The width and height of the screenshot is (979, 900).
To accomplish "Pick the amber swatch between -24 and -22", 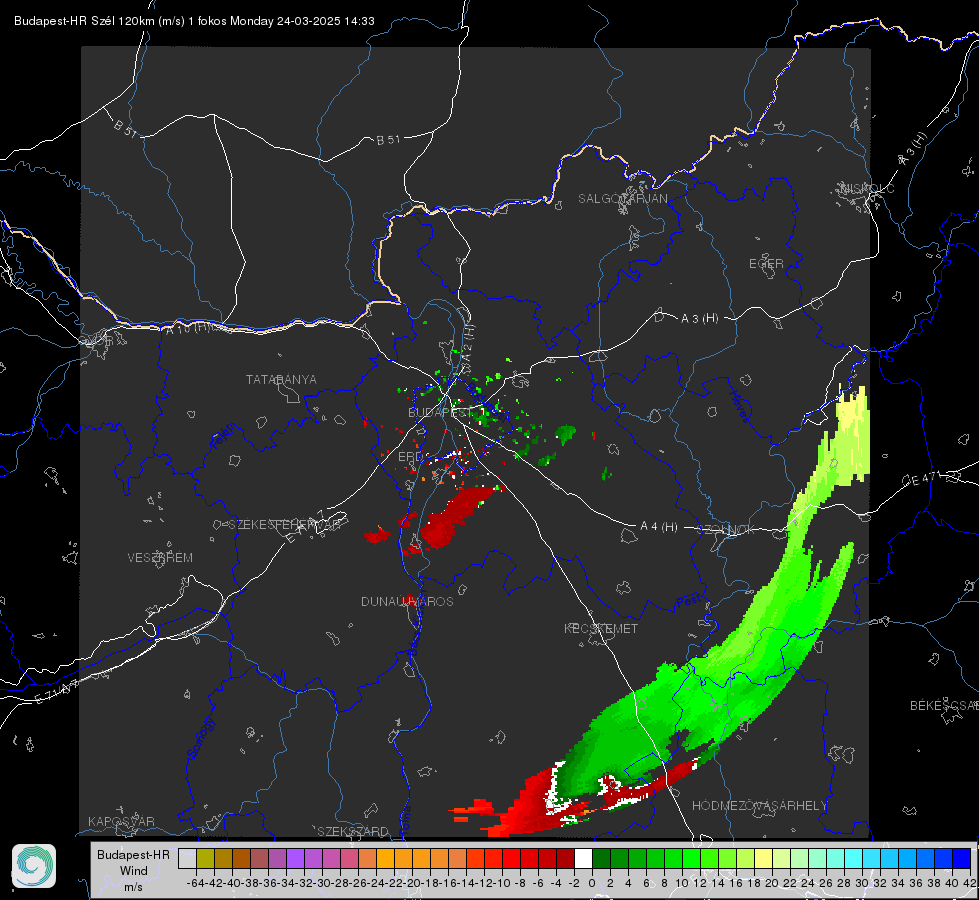I will 385,859.
